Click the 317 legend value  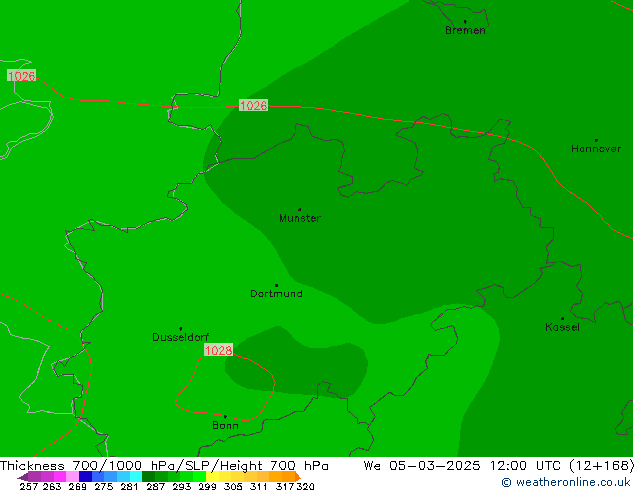click(x=285, y=486)
